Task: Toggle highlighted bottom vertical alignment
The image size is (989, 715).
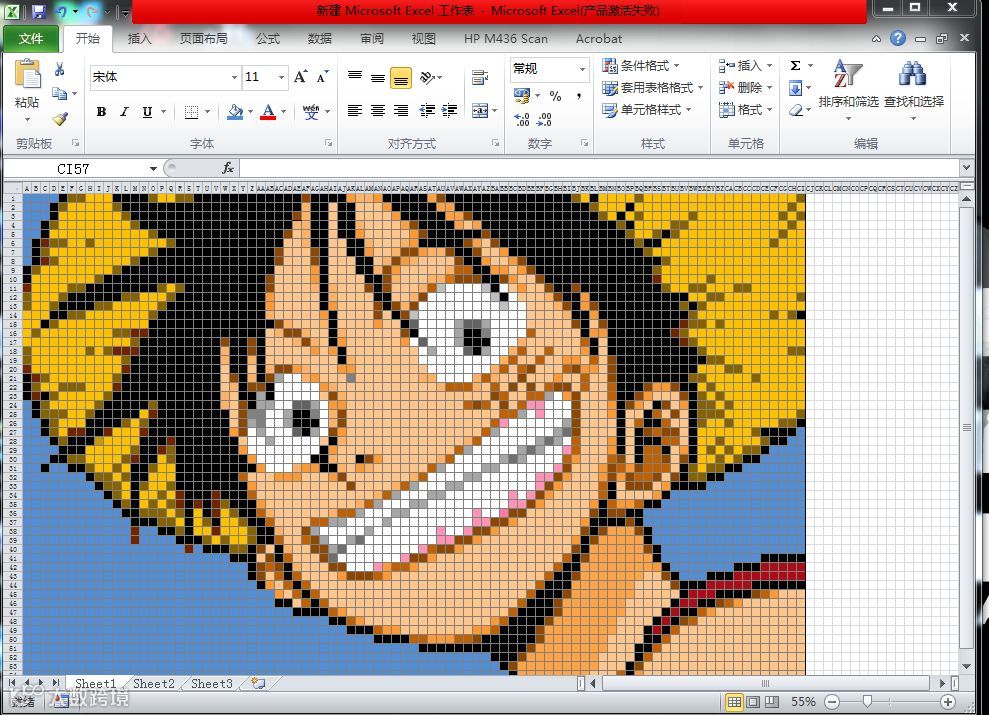Action: pos(401,78)
